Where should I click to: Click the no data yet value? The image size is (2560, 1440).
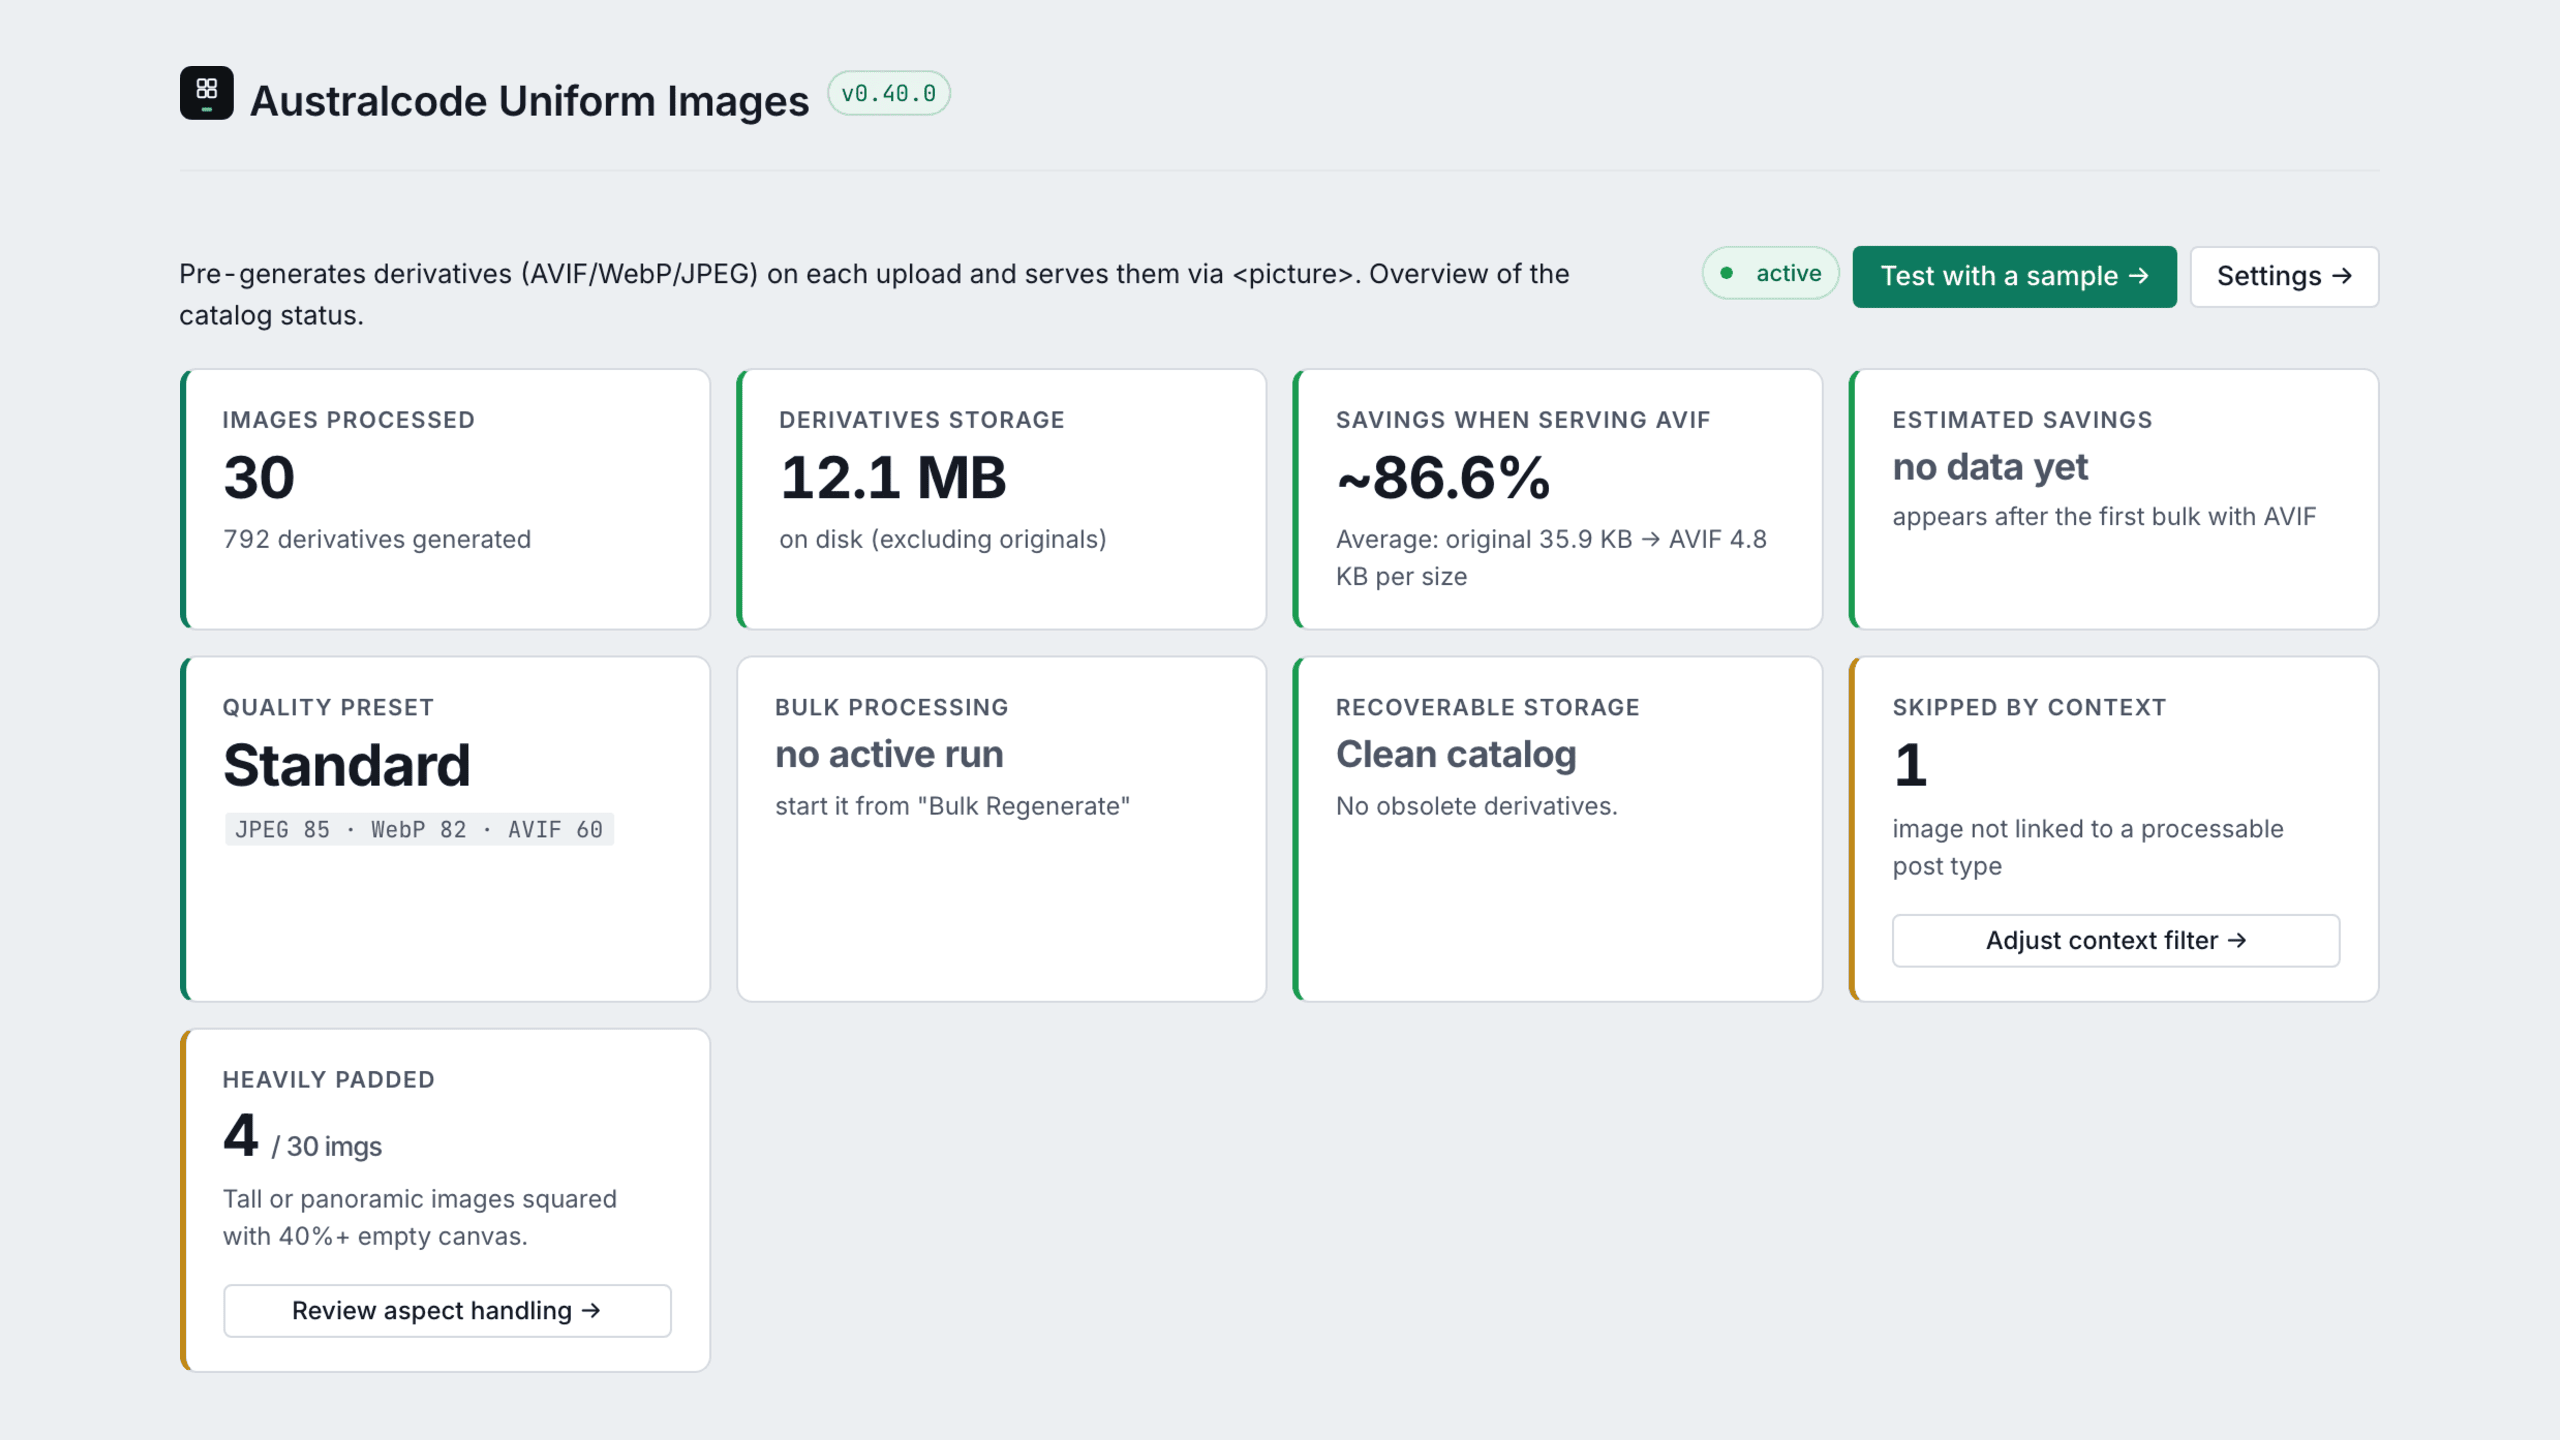tap(1990, 467)
